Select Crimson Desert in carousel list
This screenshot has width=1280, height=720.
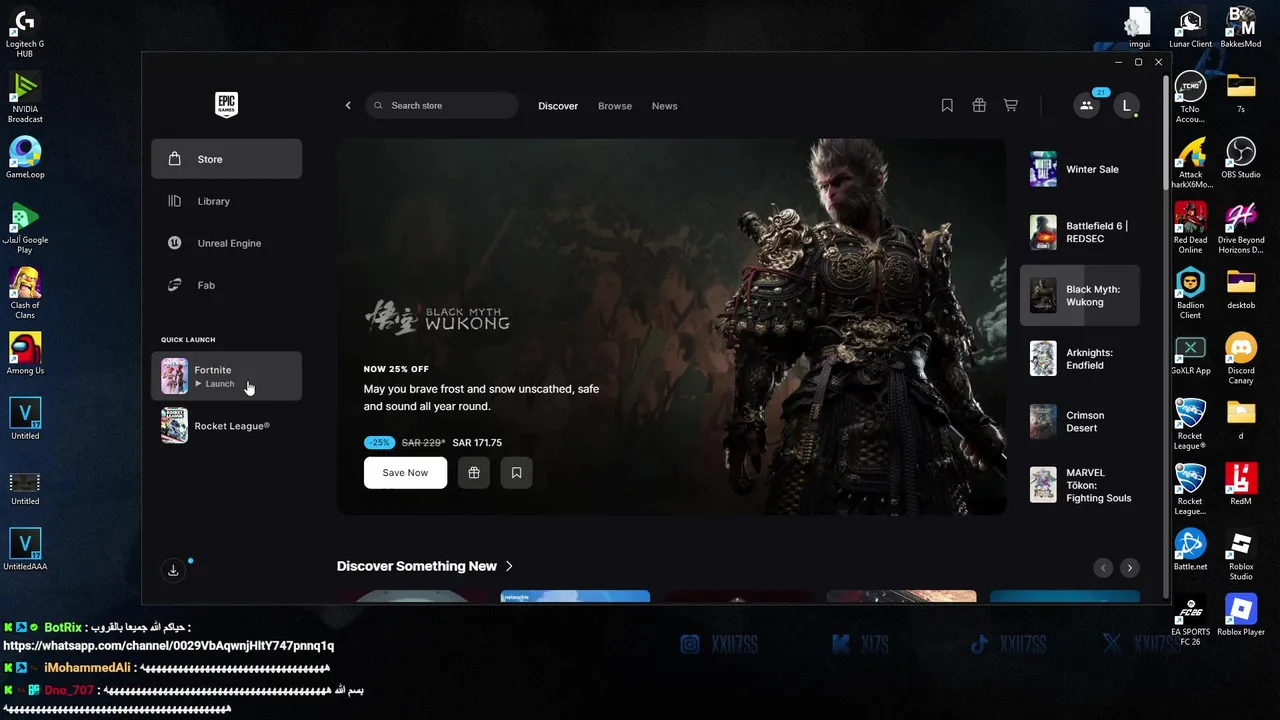pyautogui.click(x=1080, y=422)
